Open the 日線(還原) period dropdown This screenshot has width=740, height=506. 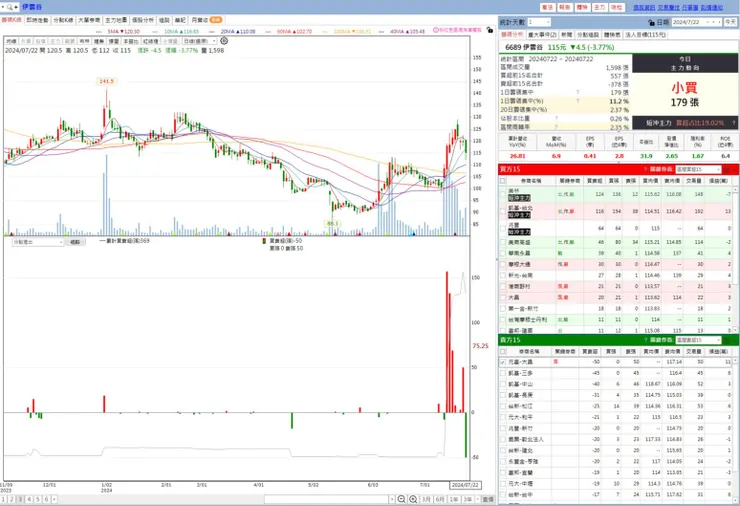(200, 41)
